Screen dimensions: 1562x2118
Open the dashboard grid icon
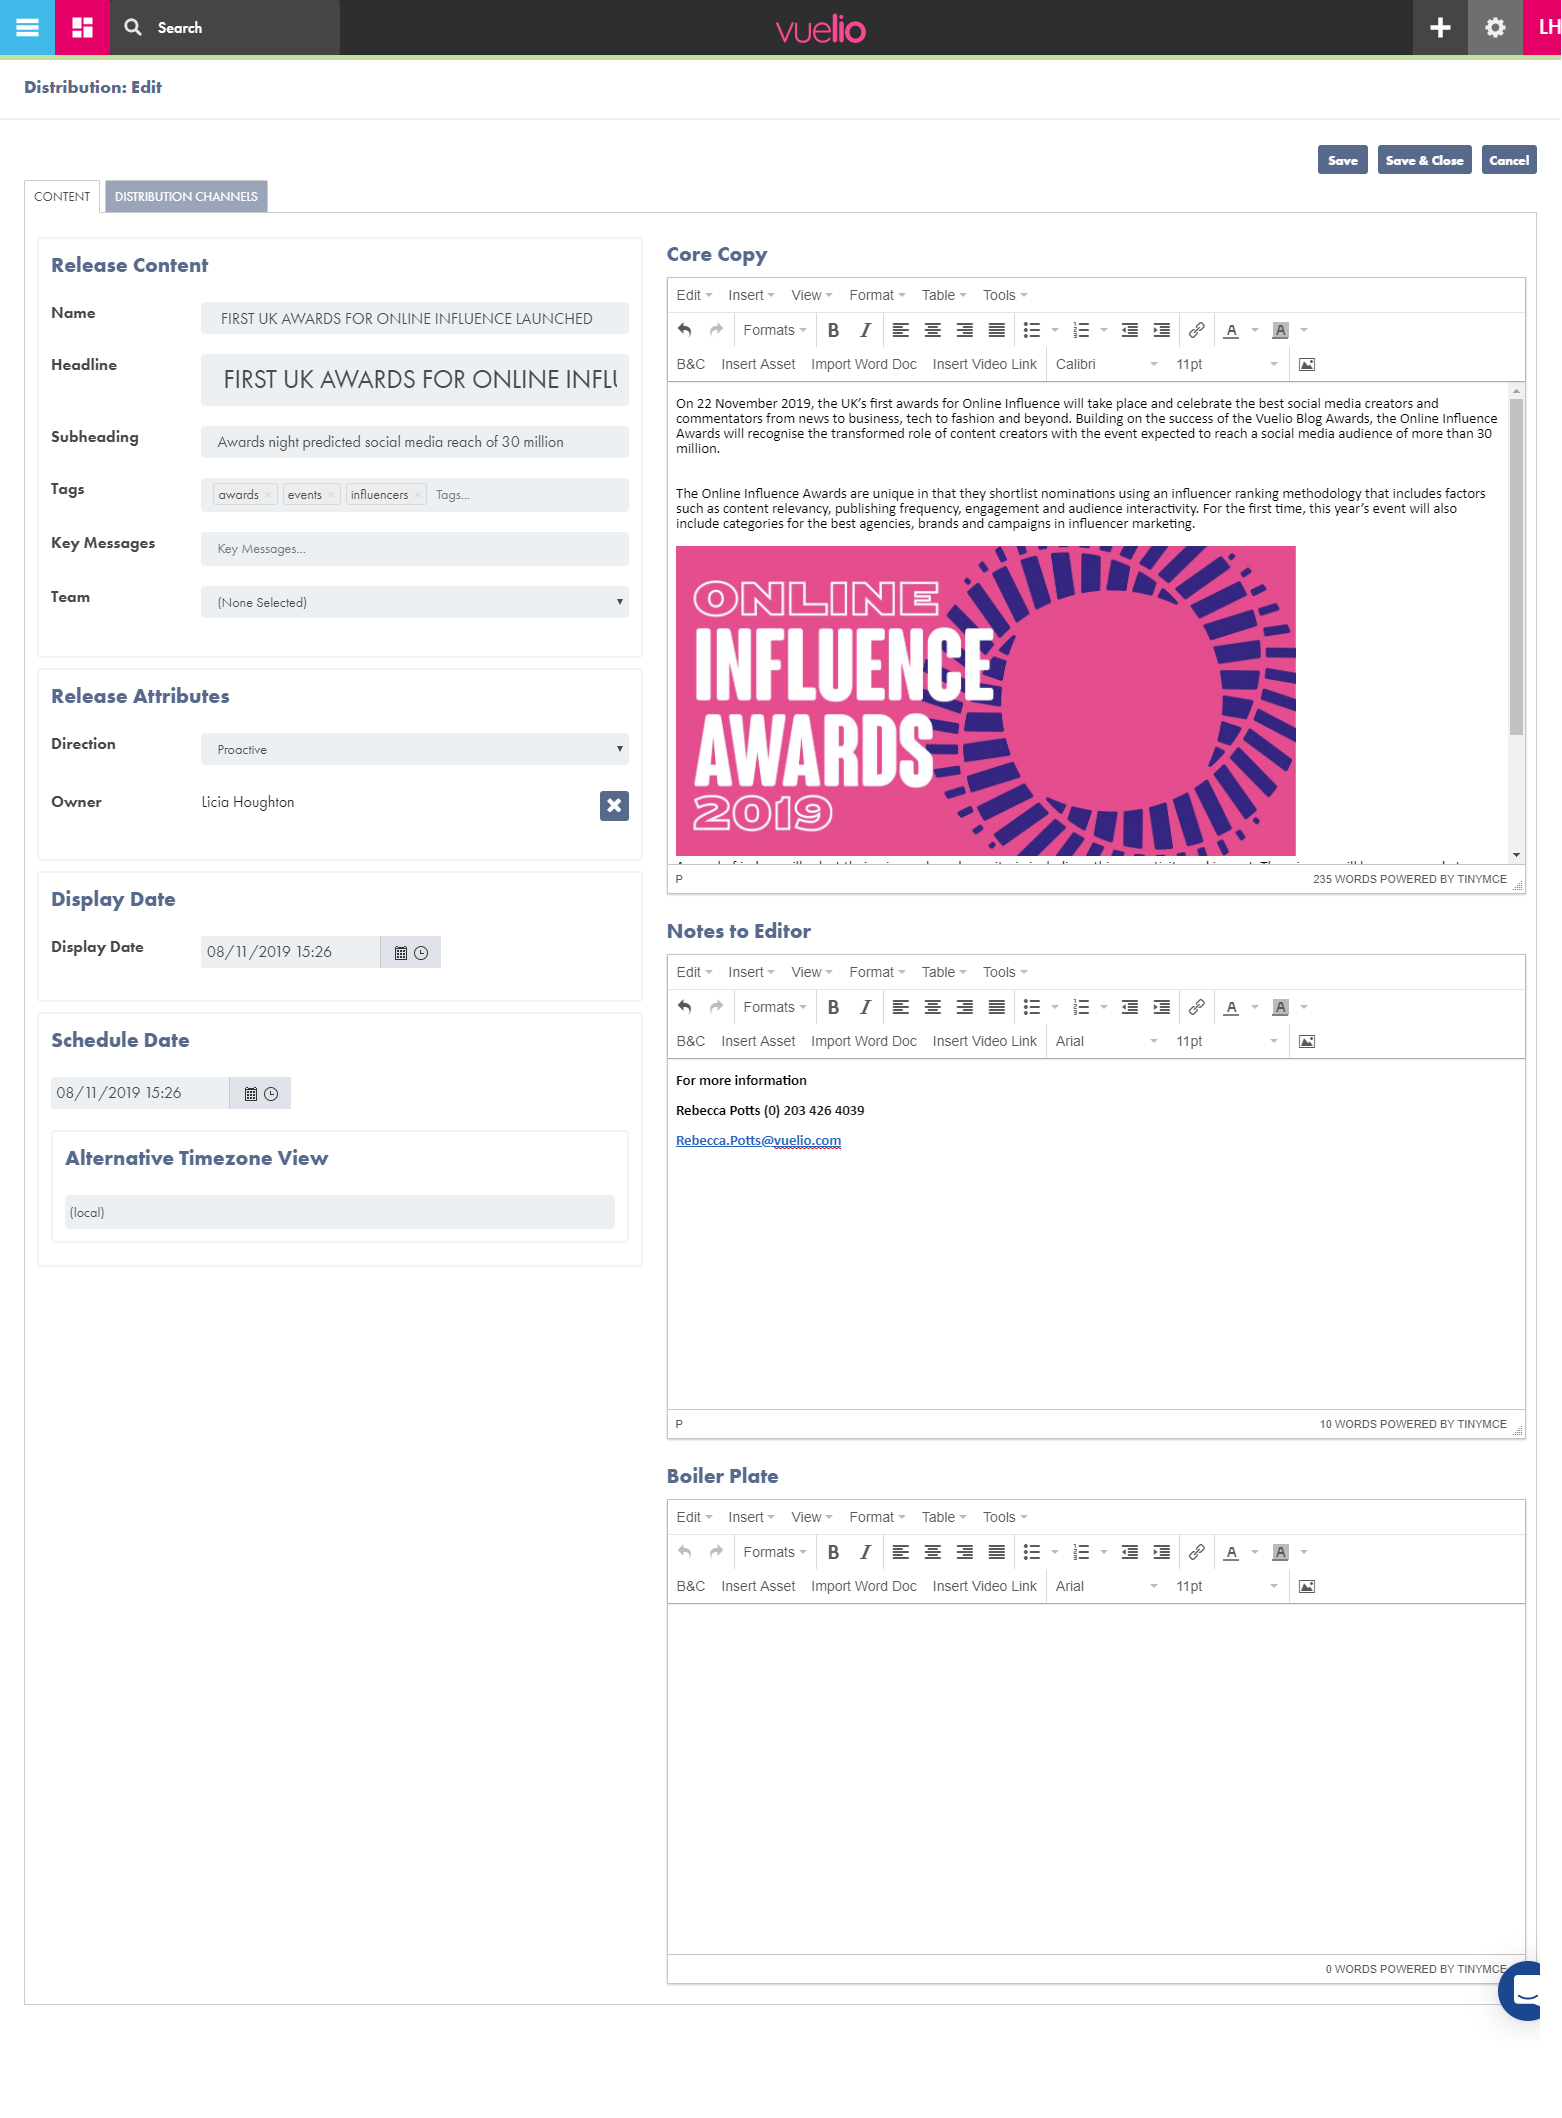click(x=82, y=27)
